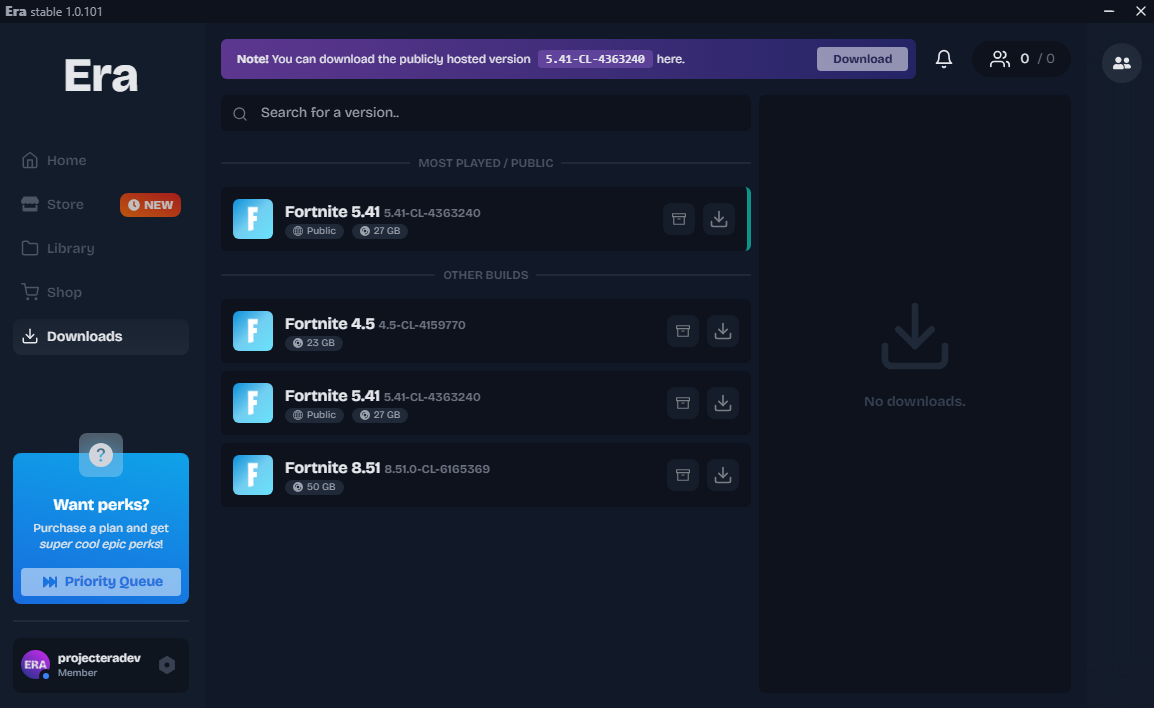
Task: Click the 4.5-CL-4159770 build label
Action: [422, 325]
